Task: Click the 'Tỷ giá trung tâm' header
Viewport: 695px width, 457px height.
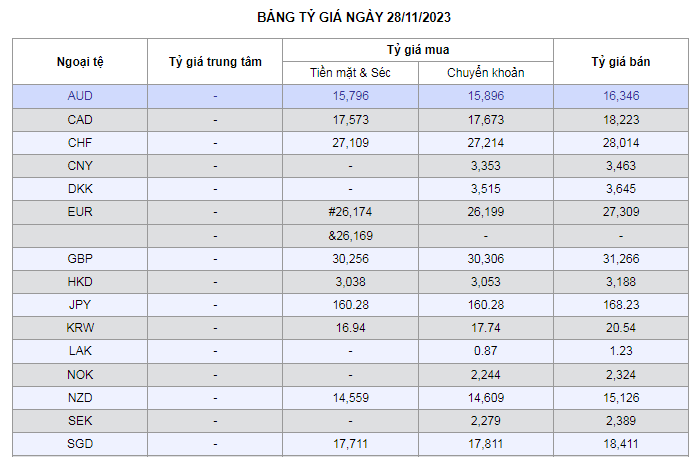Action: (215, 62)
